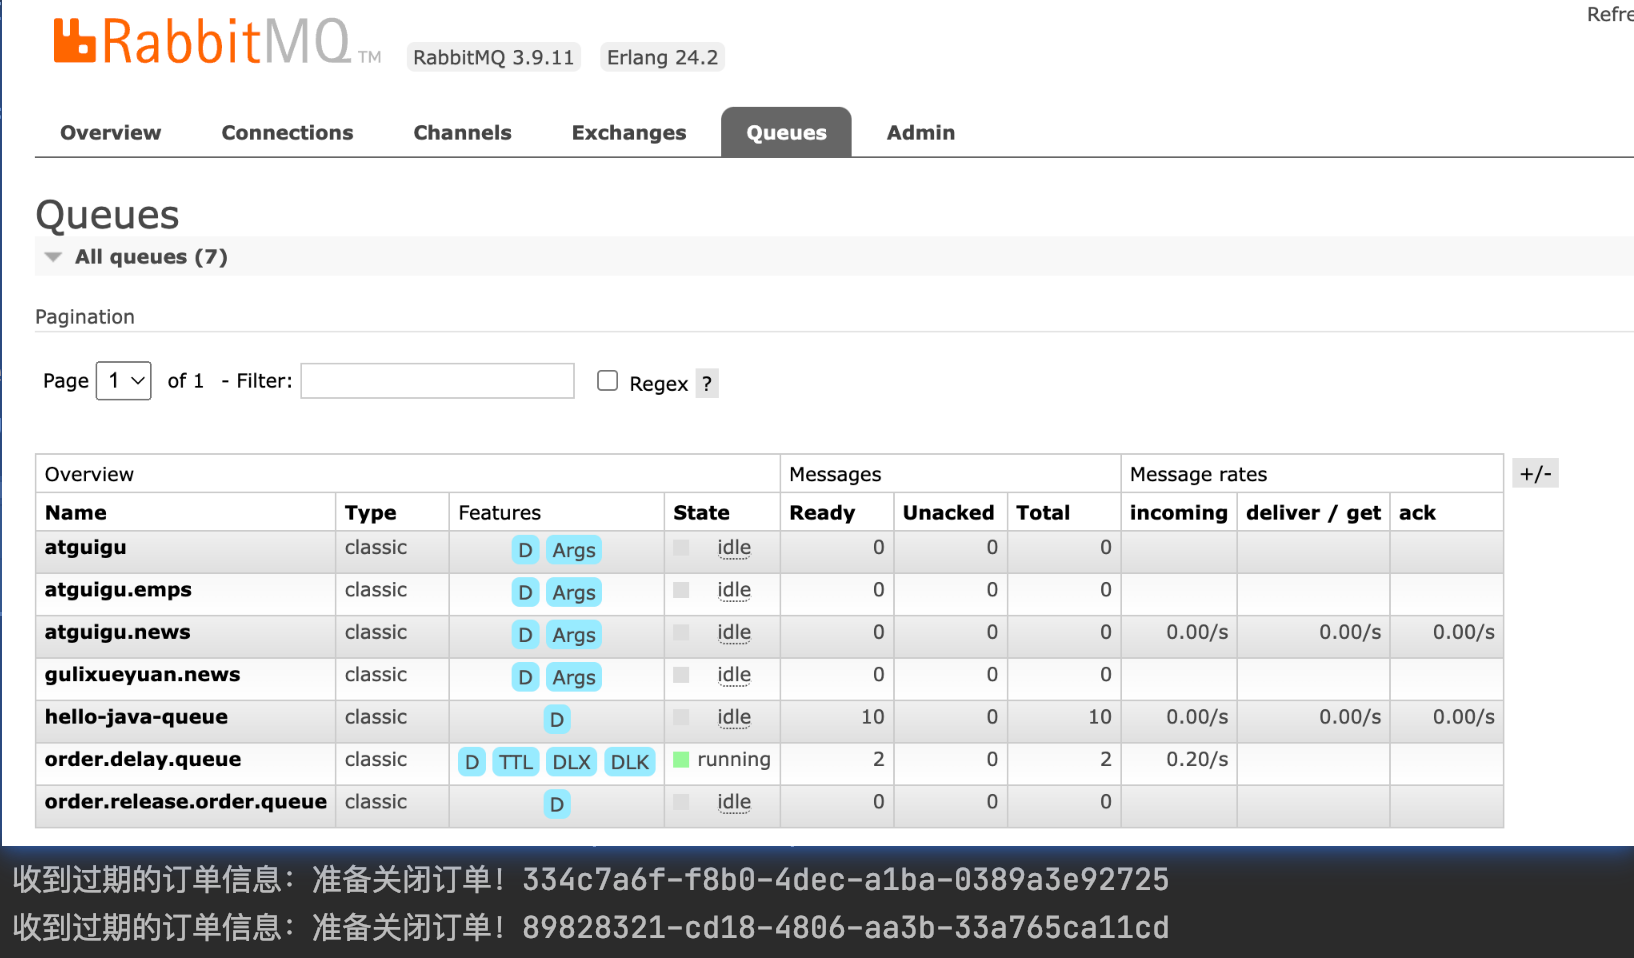Open the atguigu.news queue link

click(117, 632)
